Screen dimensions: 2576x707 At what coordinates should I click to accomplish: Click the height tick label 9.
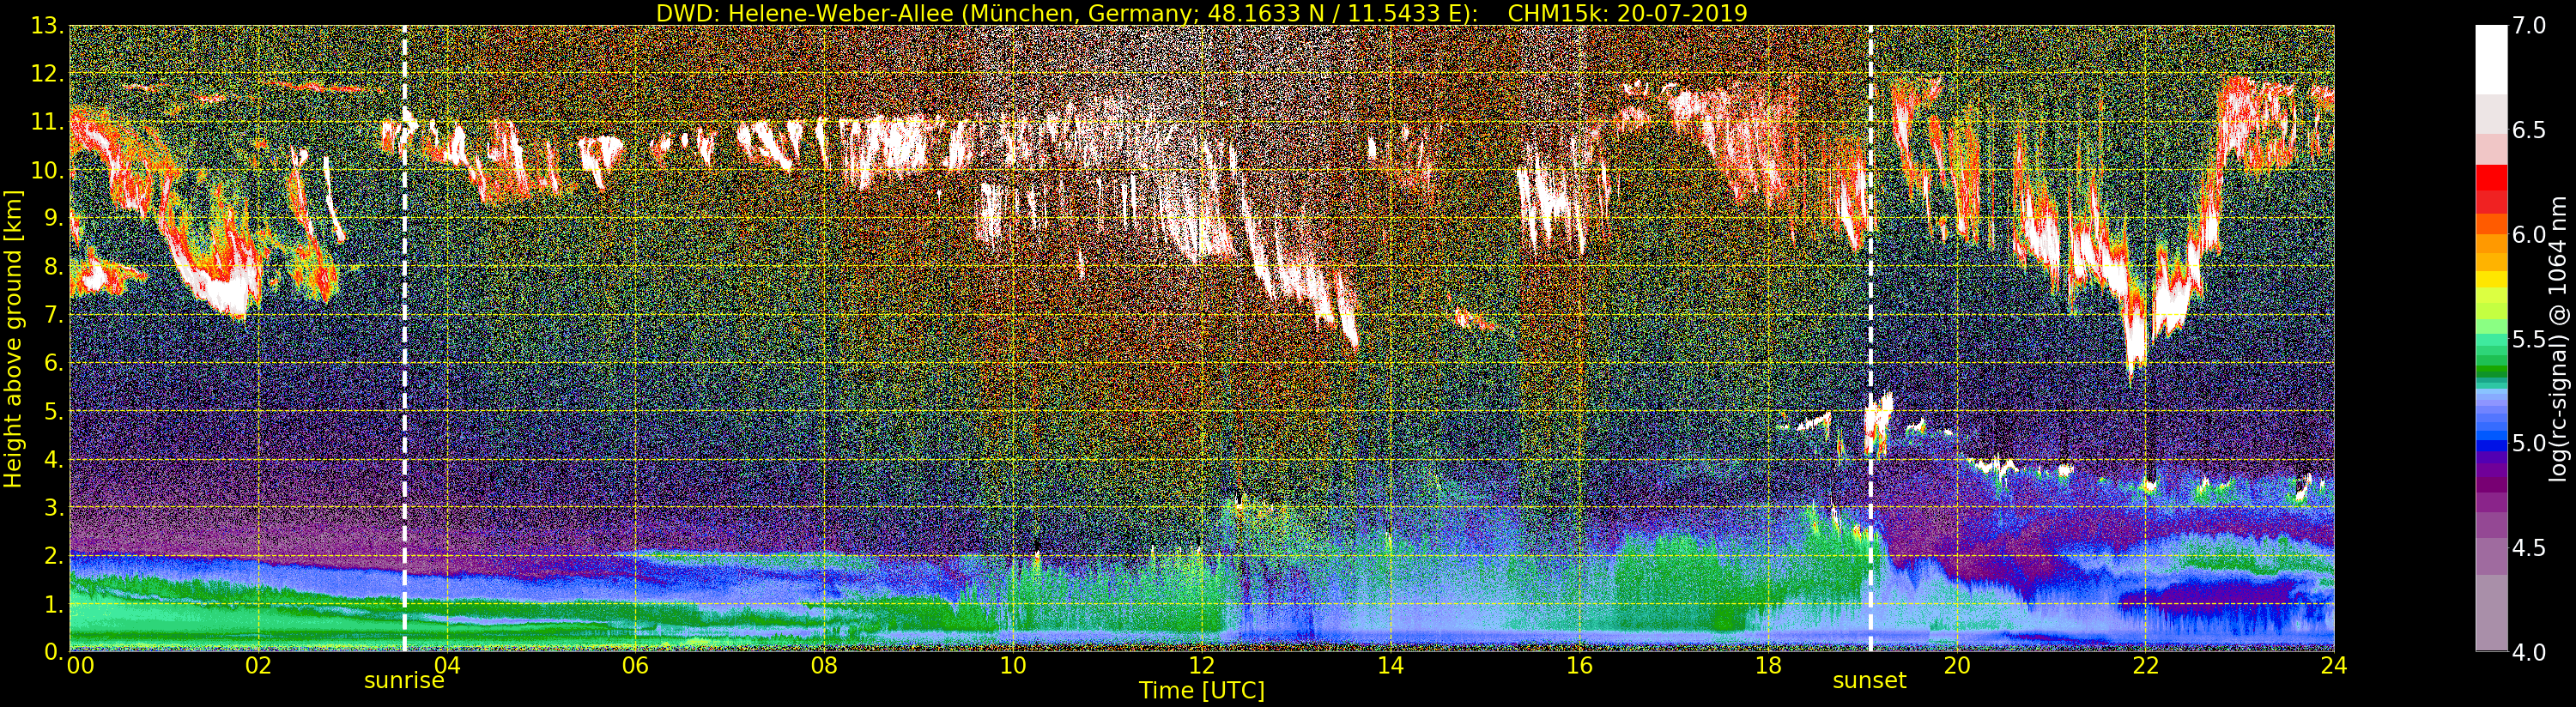click(x=52, y=219)
